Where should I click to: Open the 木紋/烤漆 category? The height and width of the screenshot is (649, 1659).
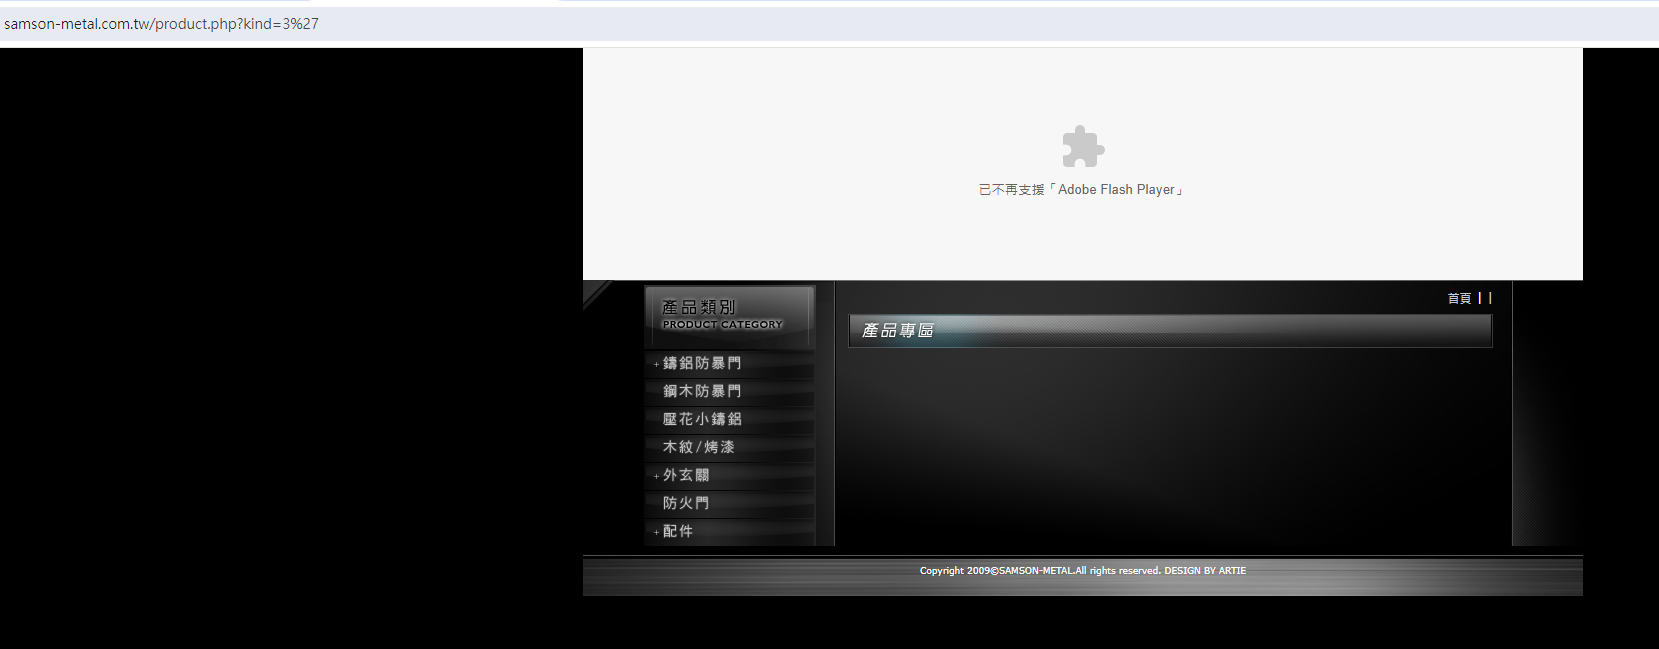(699, 447)
